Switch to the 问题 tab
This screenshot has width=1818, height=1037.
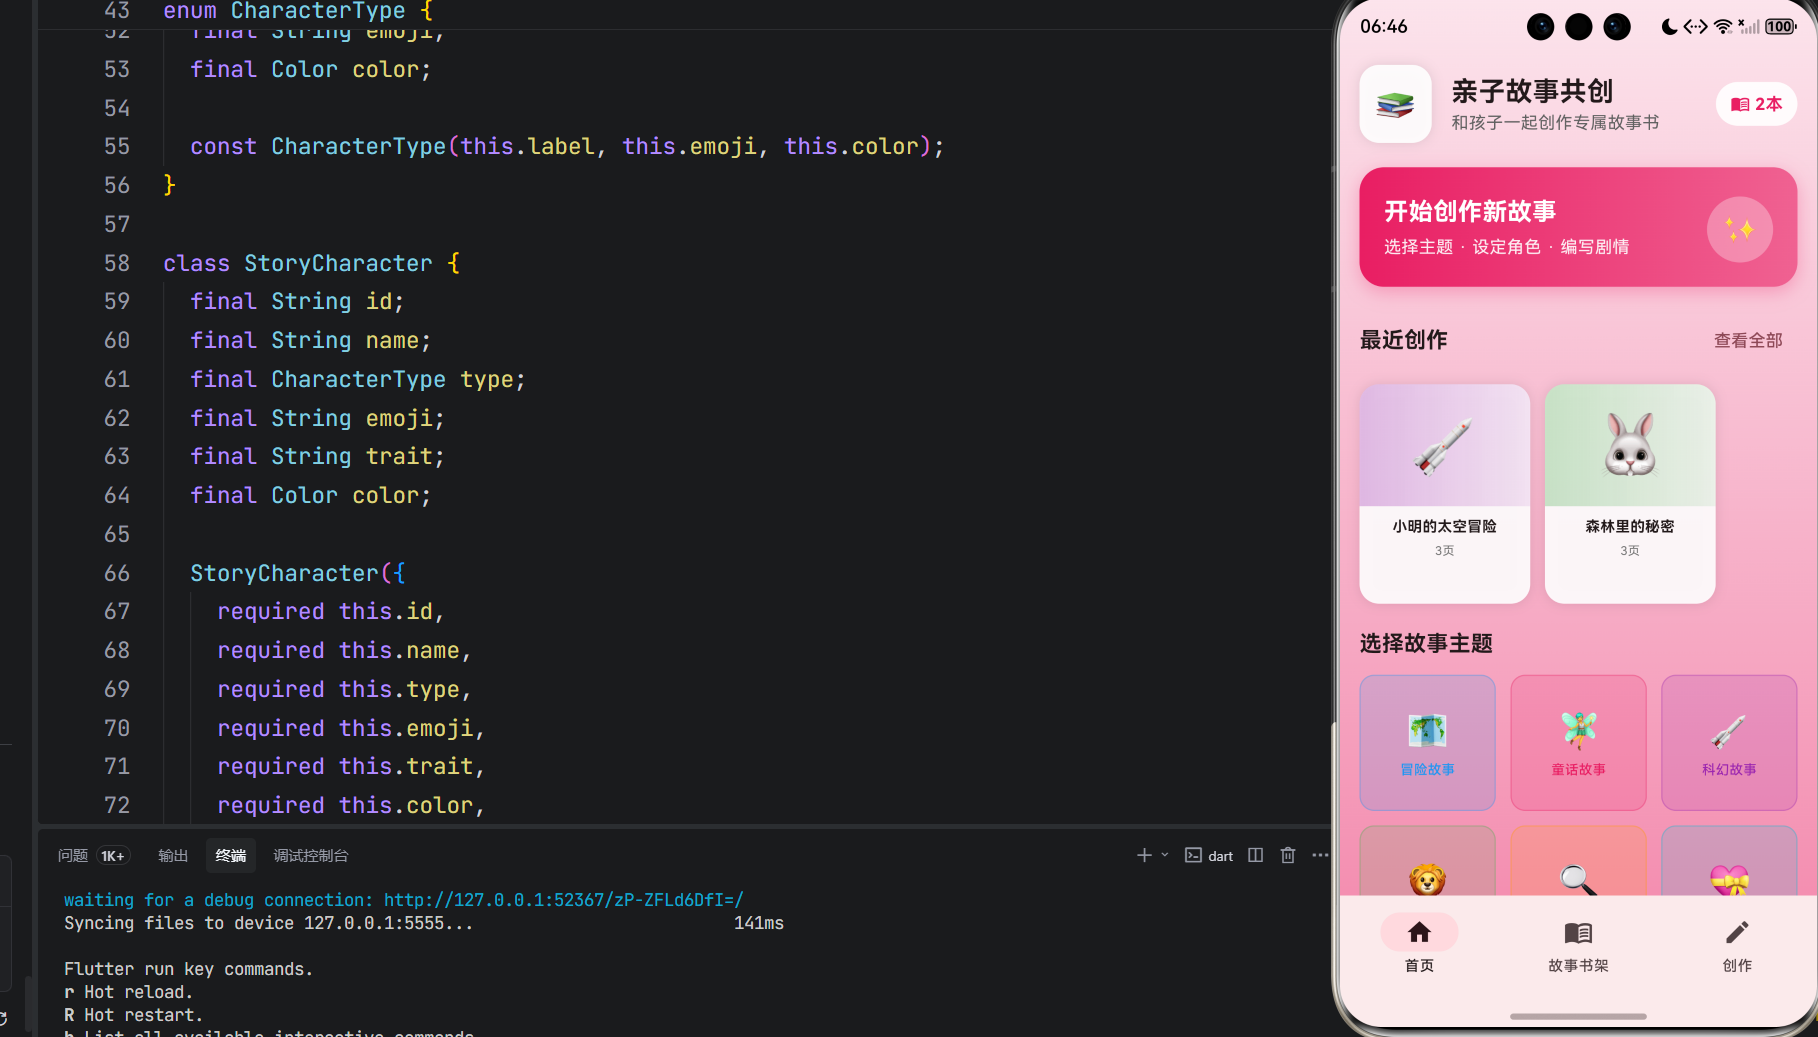coord(73,856)
